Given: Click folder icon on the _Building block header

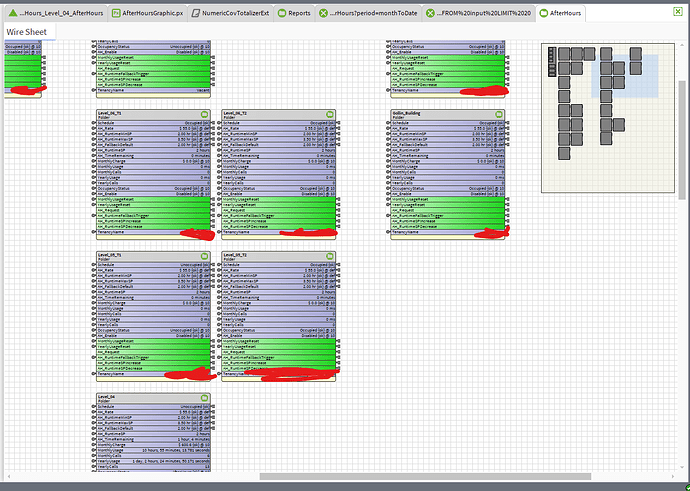Looking at the screenshot, I should click(499, 114).
